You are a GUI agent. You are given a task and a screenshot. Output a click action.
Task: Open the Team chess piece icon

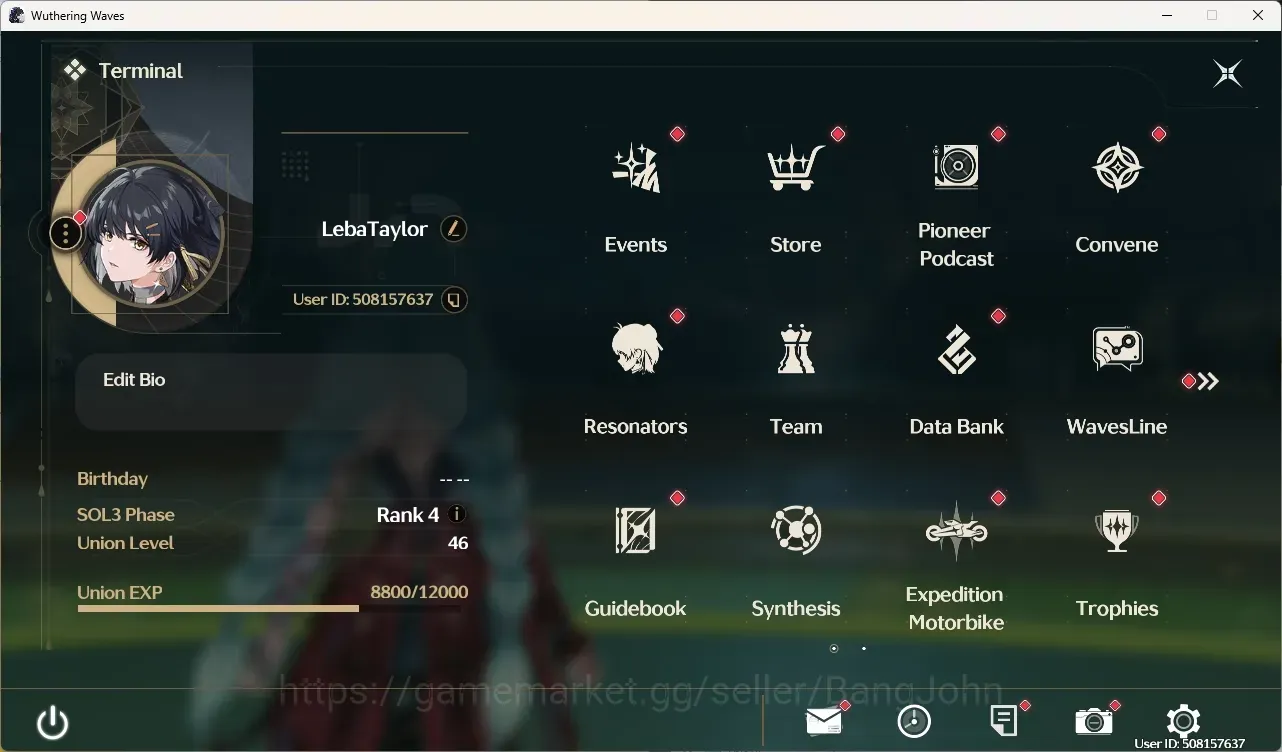(x=796, y=349)
